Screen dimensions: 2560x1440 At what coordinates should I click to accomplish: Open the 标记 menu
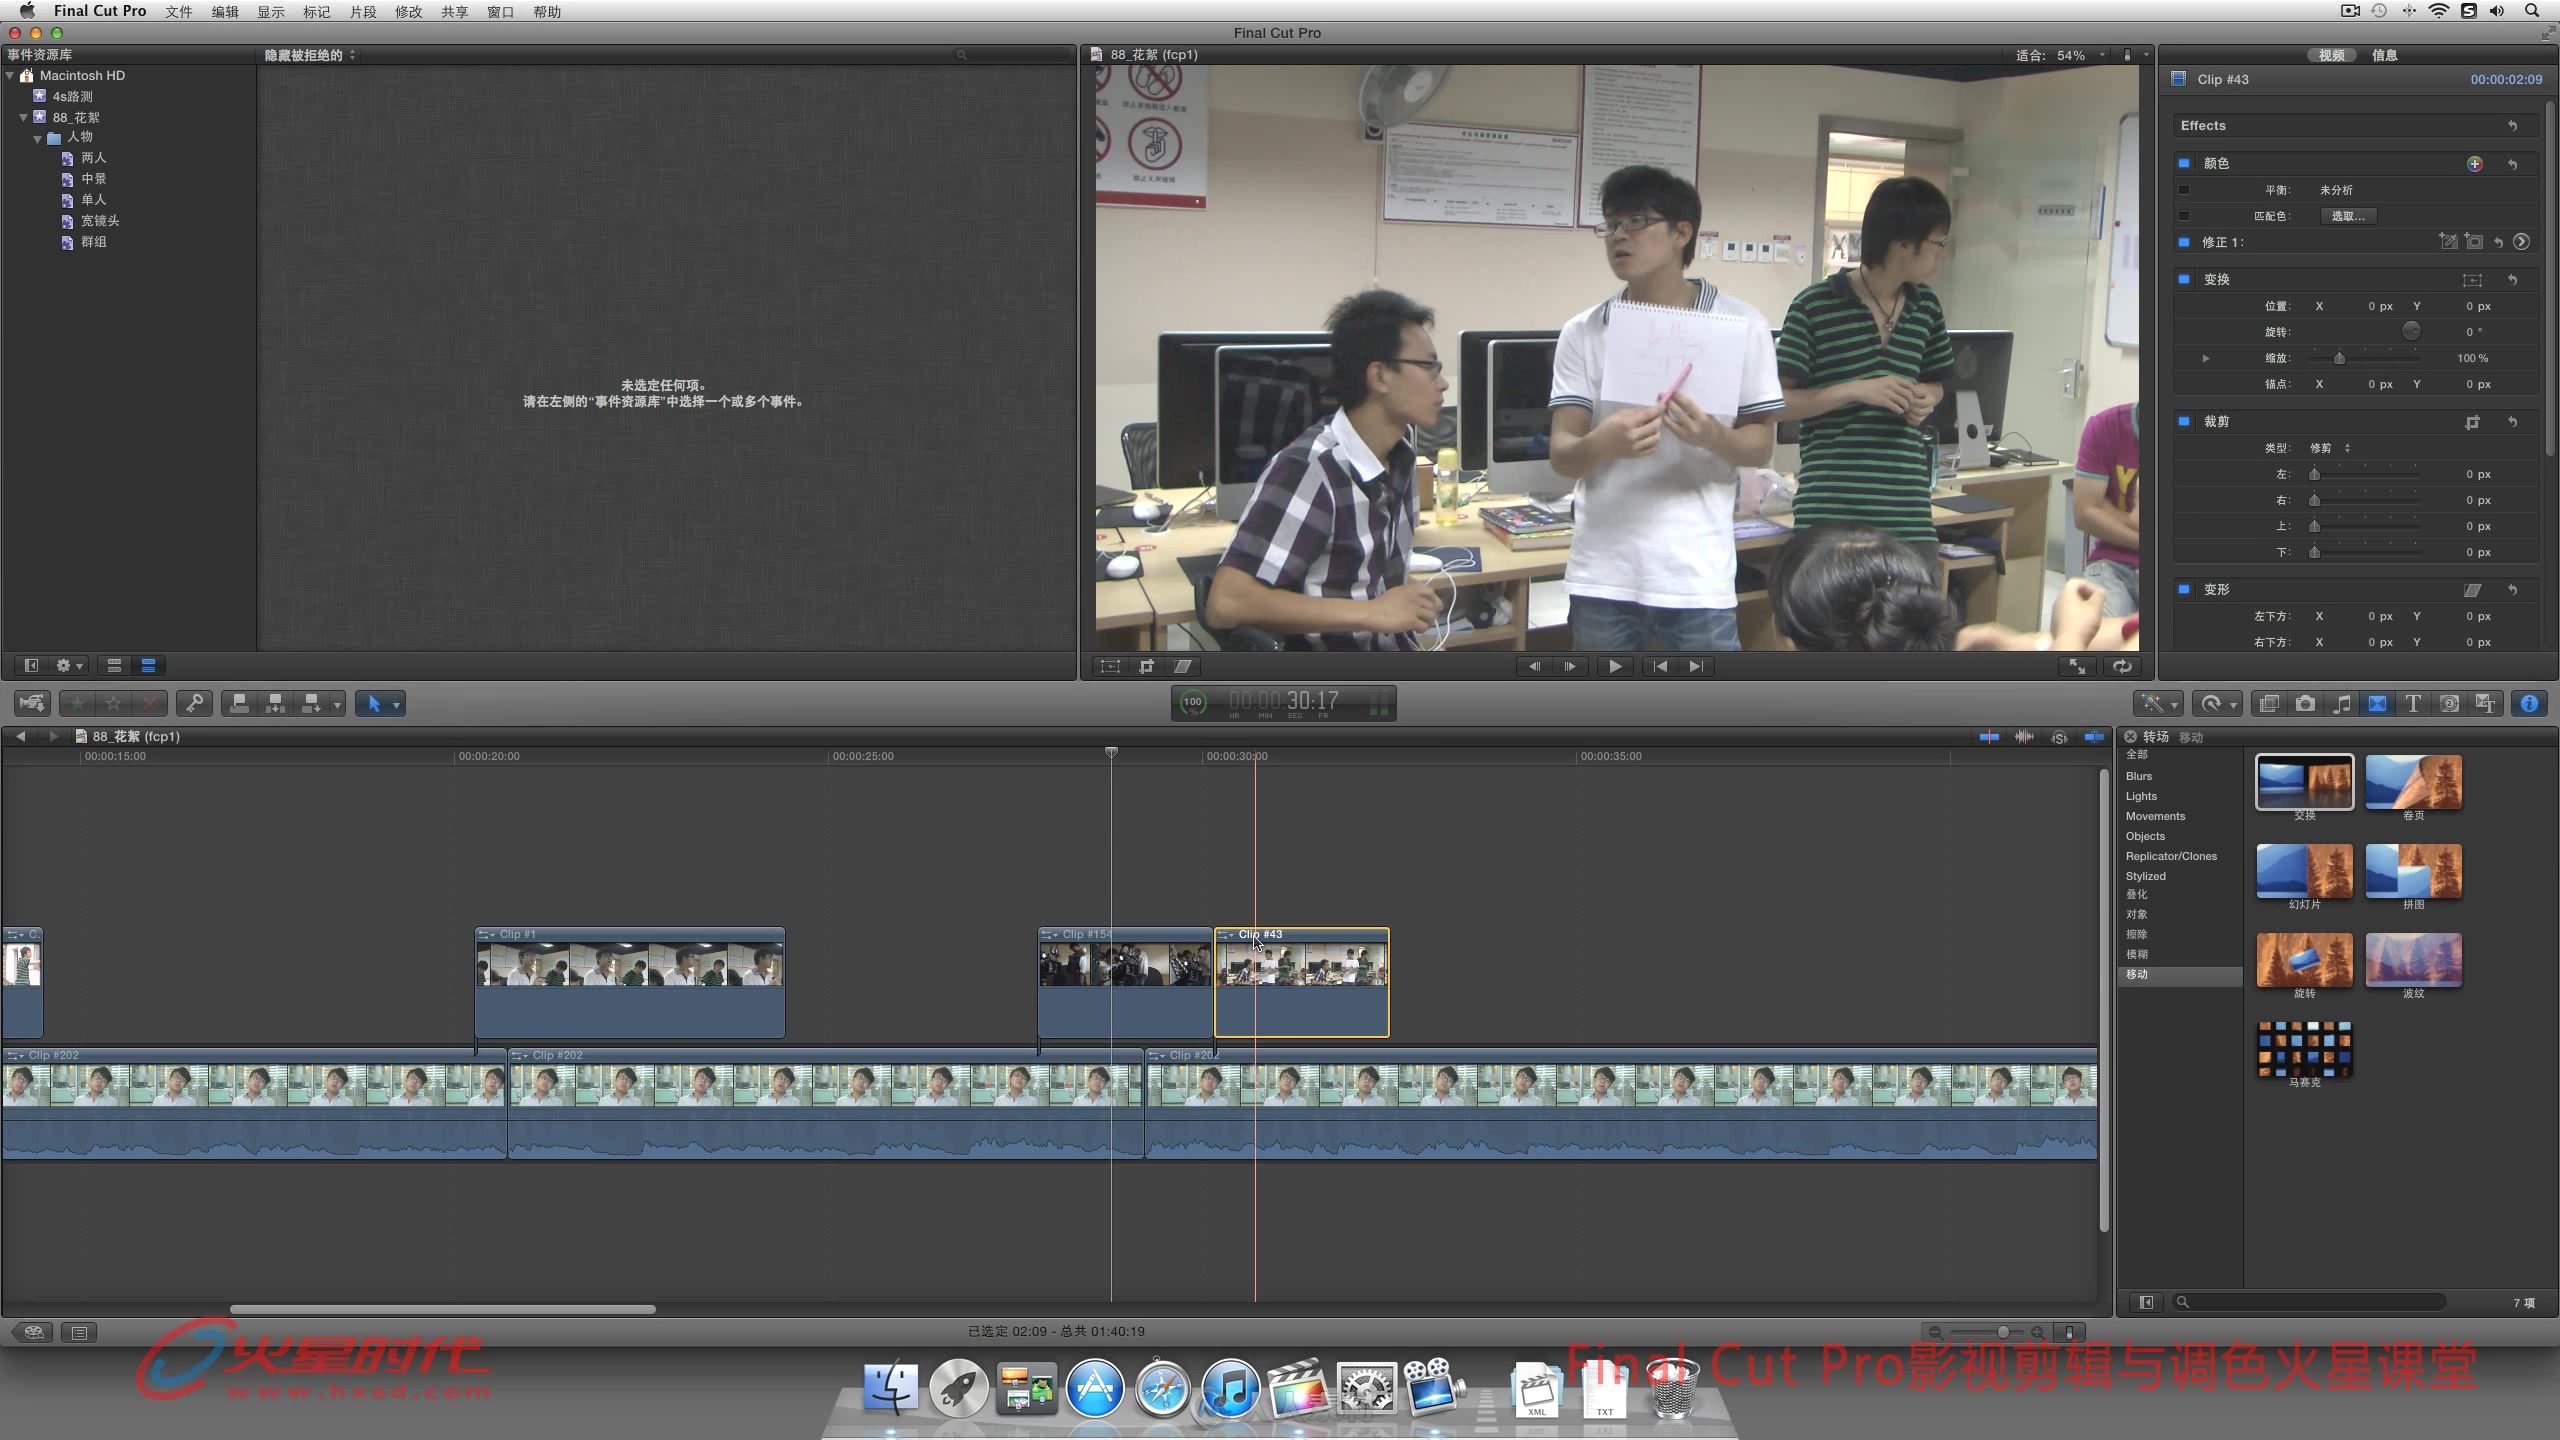tap(316, 12)
